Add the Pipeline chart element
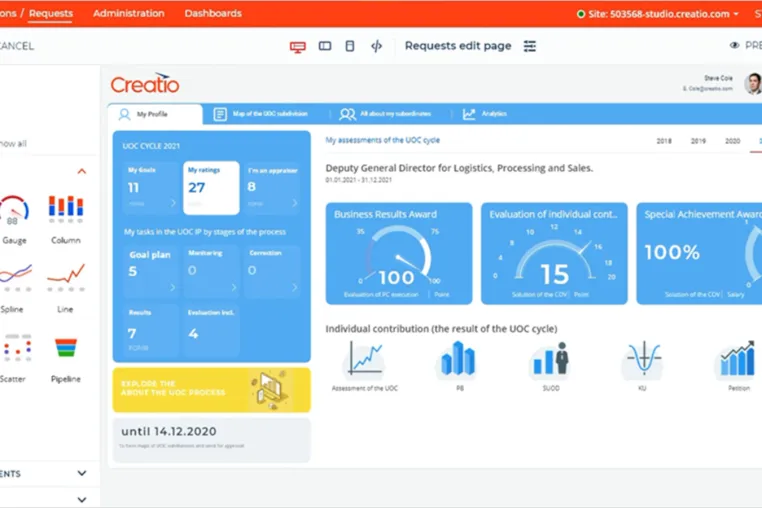 point(66,359)
